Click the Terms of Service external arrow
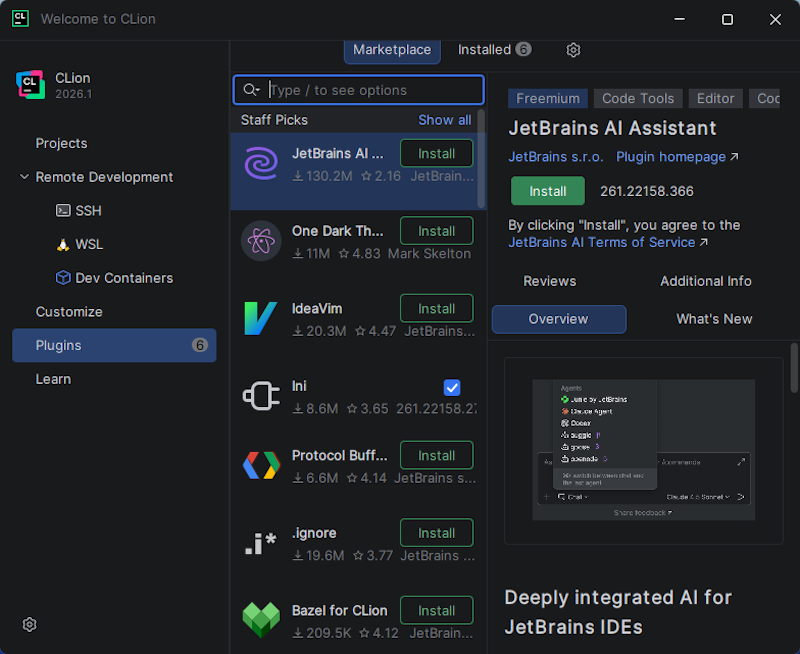The height and width of the screenshot is (654, 800). click(x=704, y=242)
